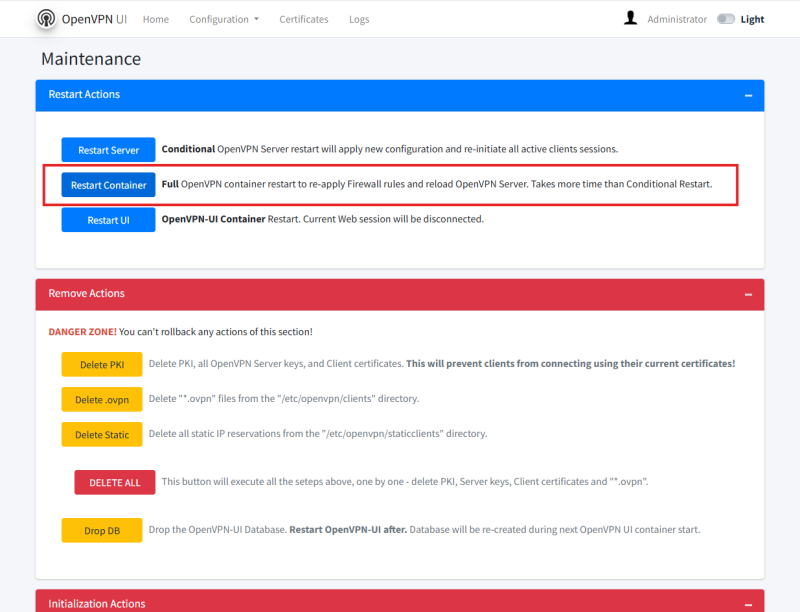Toggle the Light theme switch
Screen dimensions: 800x612
pyautogui.click(x=726, y=19)
